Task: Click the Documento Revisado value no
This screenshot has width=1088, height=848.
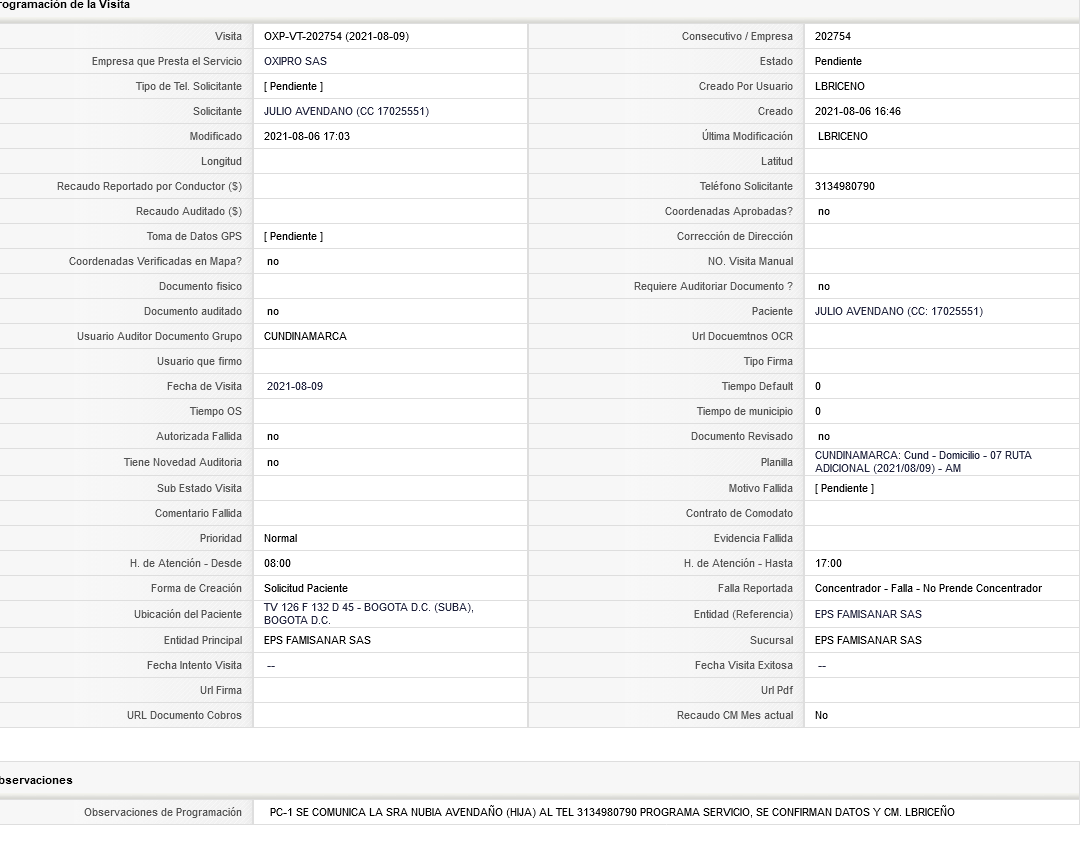Action: (x=824, y=436)
